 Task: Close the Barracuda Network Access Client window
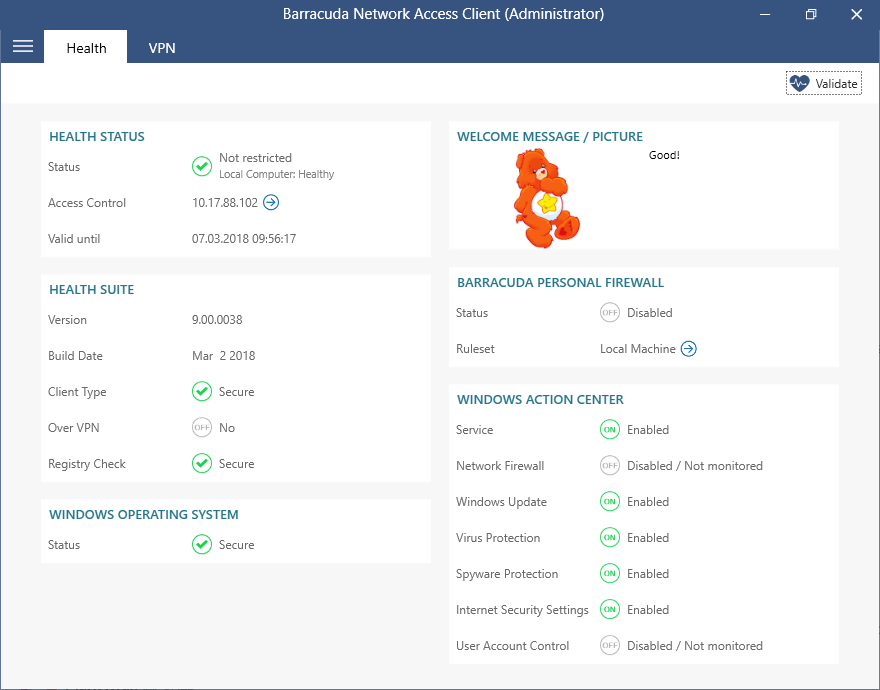coord(856,14)
